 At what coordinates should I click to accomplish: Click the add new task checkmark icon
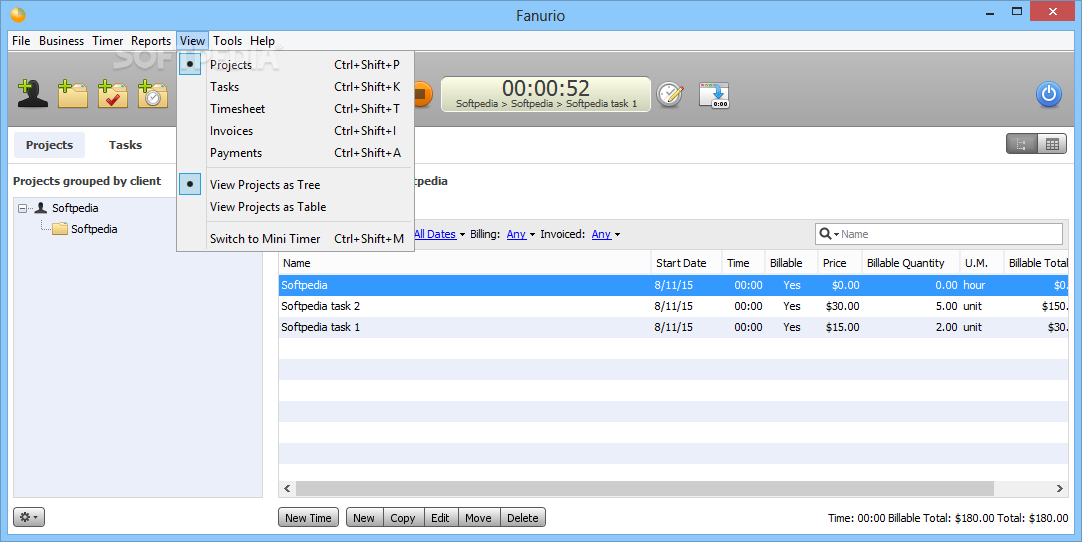pyautogui.click(x=112, y=94)
